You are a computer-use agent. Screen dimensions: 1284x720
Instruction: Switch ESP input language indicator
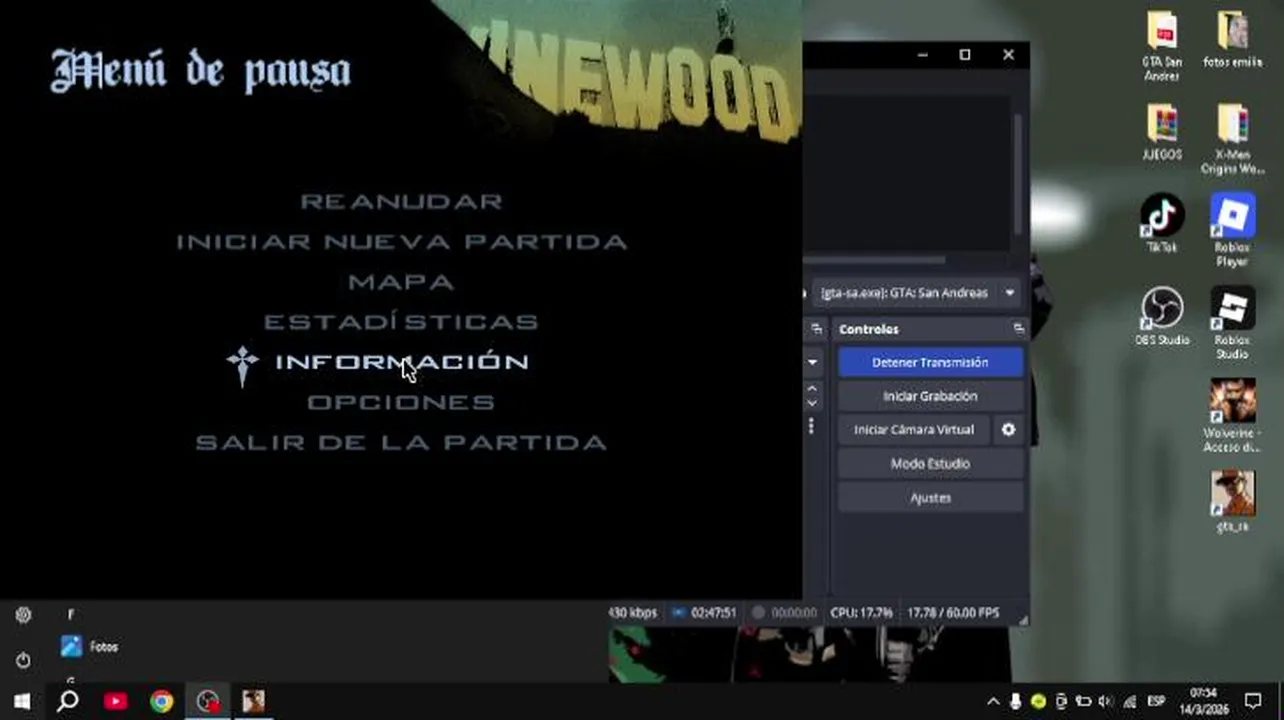[x=1156, y=701]
